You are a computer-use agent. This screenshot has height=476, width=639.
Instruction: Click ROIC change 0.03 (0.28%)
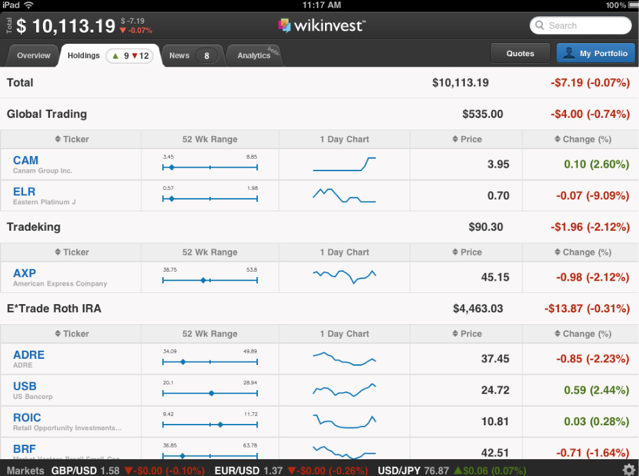(597, 421)
